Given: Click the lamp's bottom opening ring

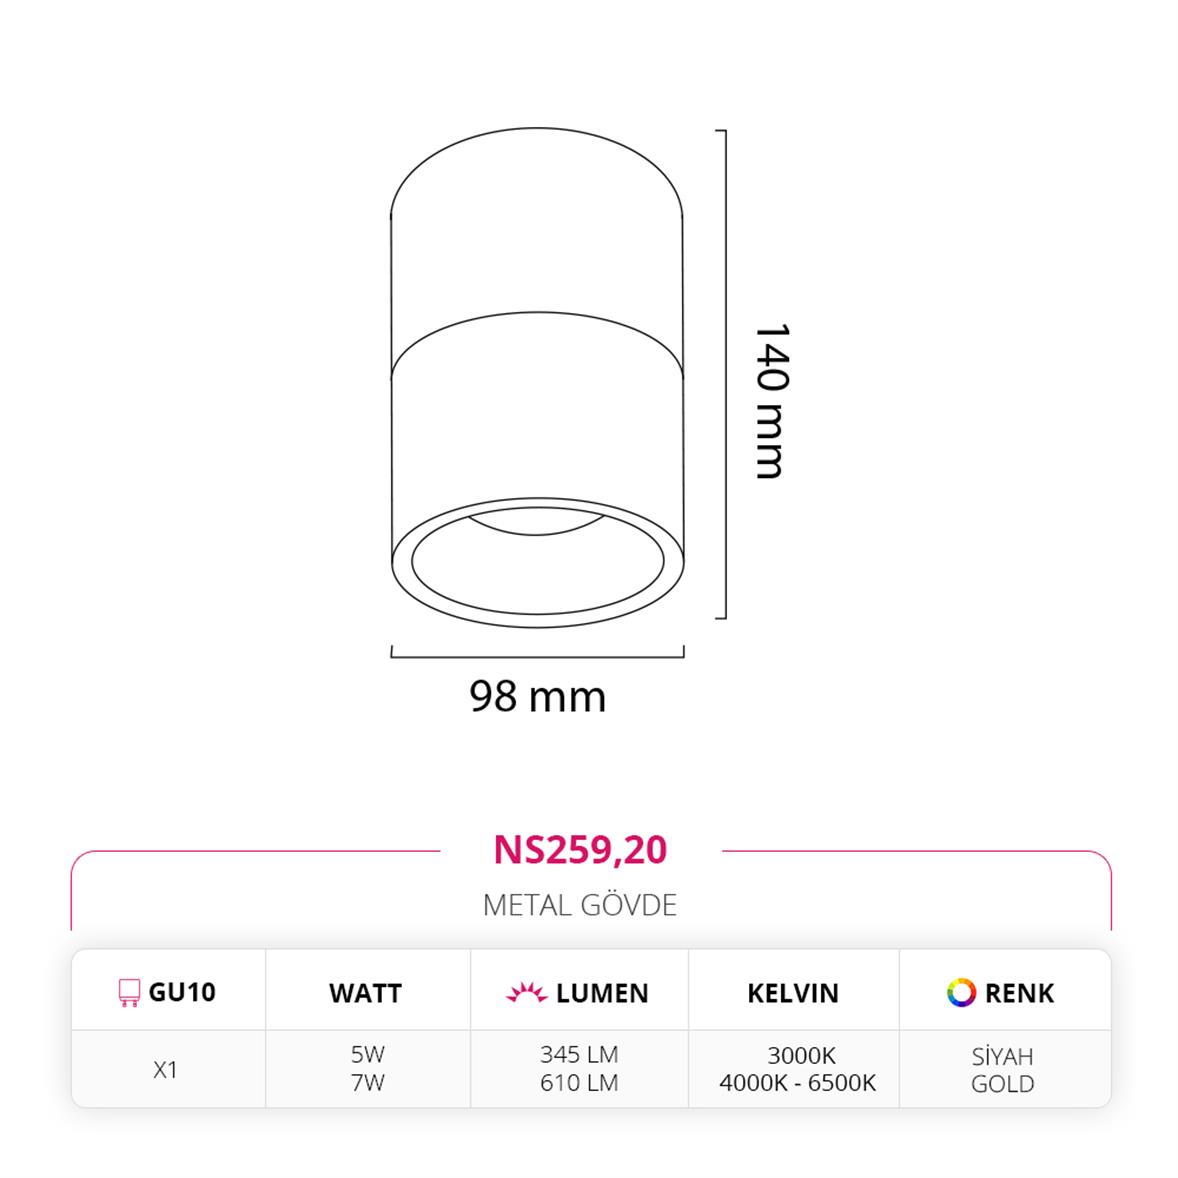Looking at the screenshot, I should coord(537,562).
